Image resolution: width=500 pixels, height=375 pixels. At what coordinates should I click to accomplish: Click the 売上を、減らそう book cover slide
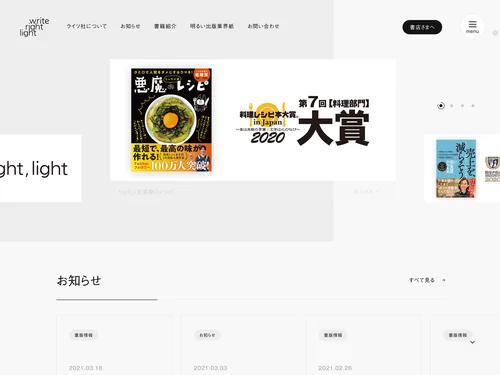click(456, 169)
